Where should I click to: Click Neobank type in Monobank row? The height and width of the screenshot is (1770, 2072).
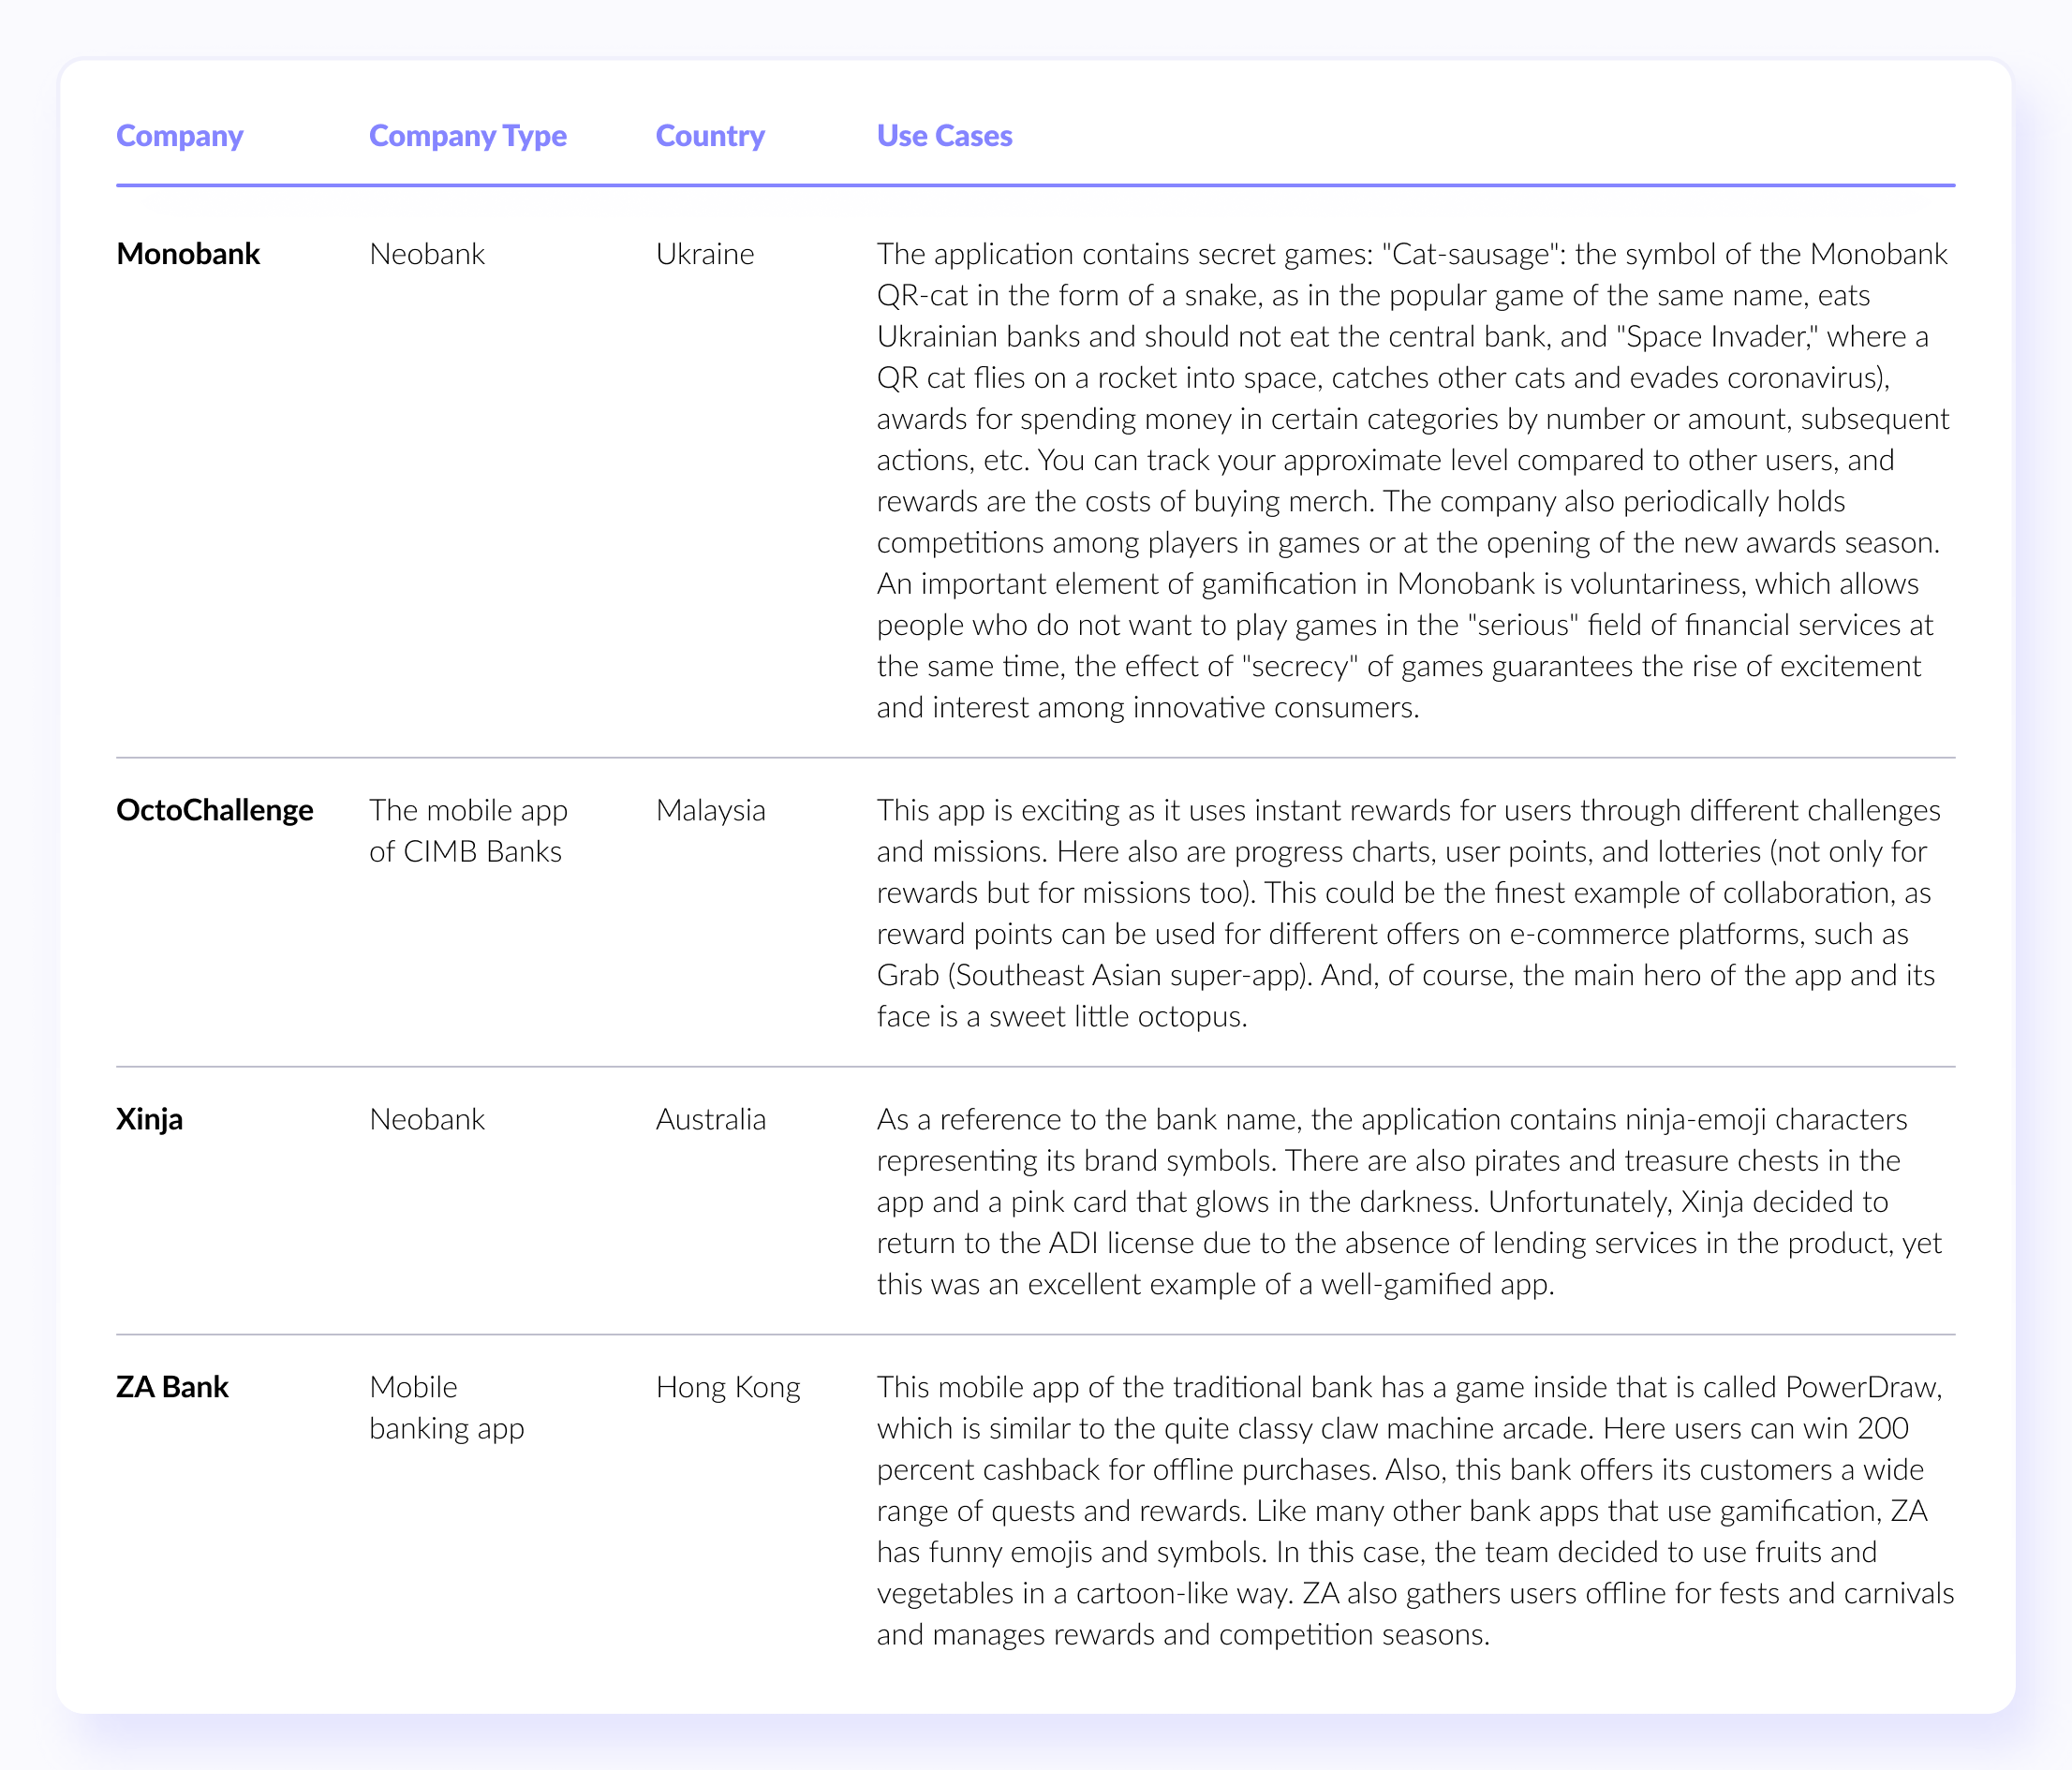[x=427, y=254]
